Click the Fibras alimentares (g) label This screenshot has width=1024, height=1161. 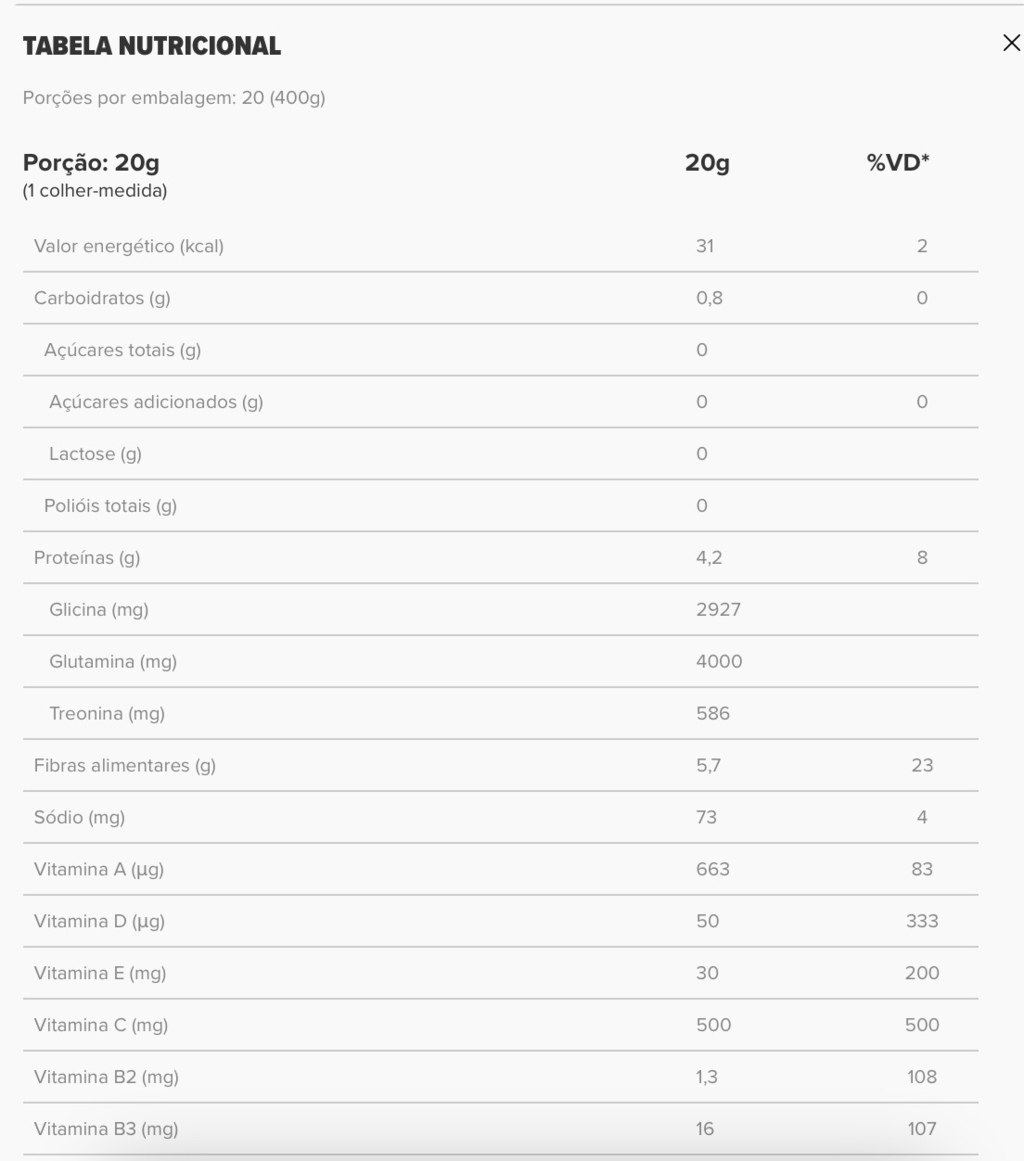point(125,765)
